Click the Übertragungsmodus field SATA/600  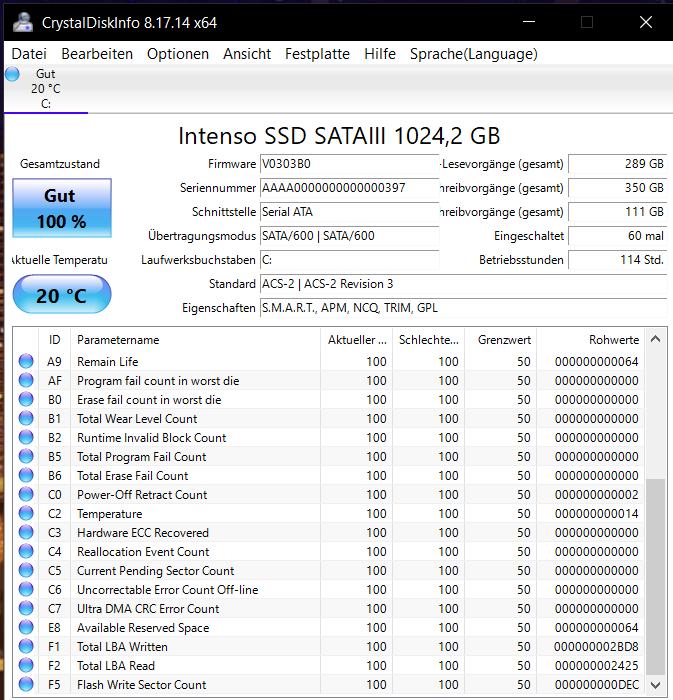349,236
